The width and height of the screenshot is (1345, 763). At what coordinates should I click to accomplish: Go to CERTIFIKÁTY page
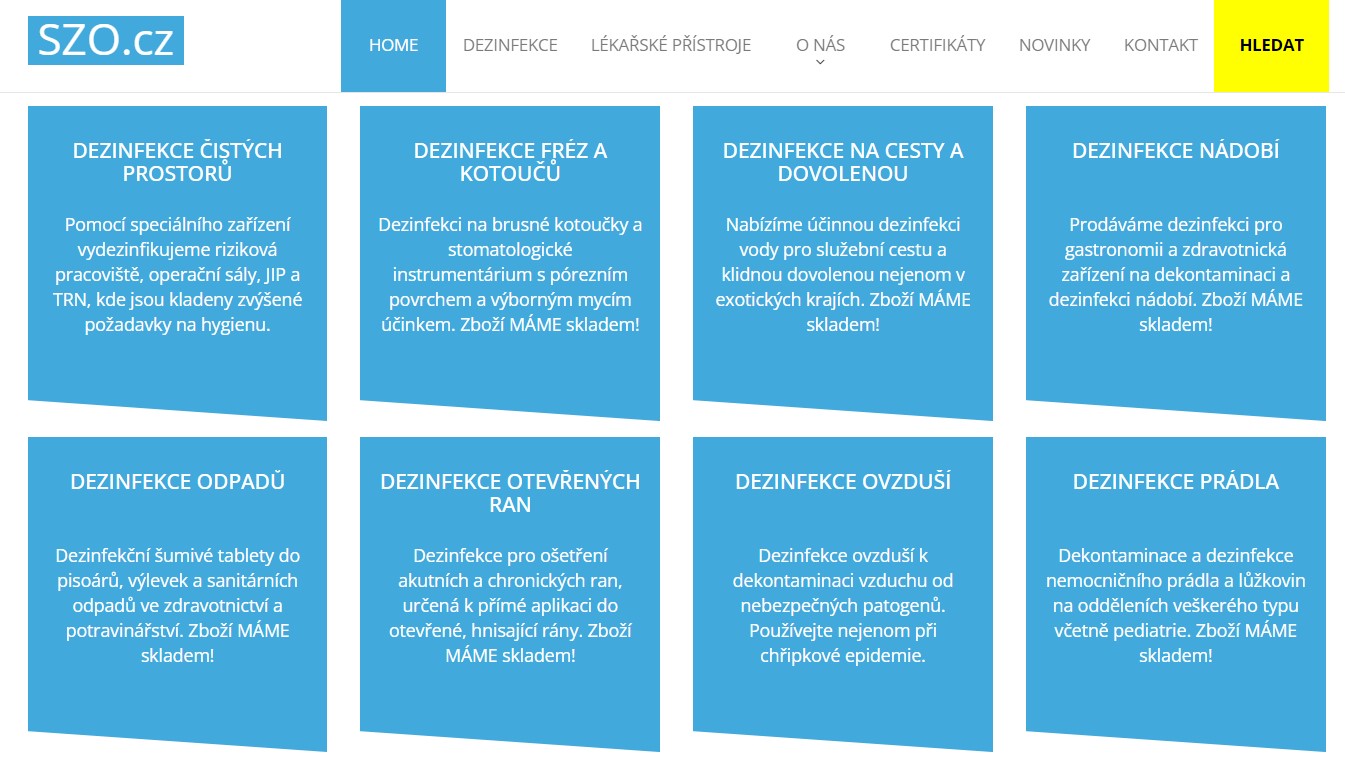pyautogui.click(x=937, y=45)
